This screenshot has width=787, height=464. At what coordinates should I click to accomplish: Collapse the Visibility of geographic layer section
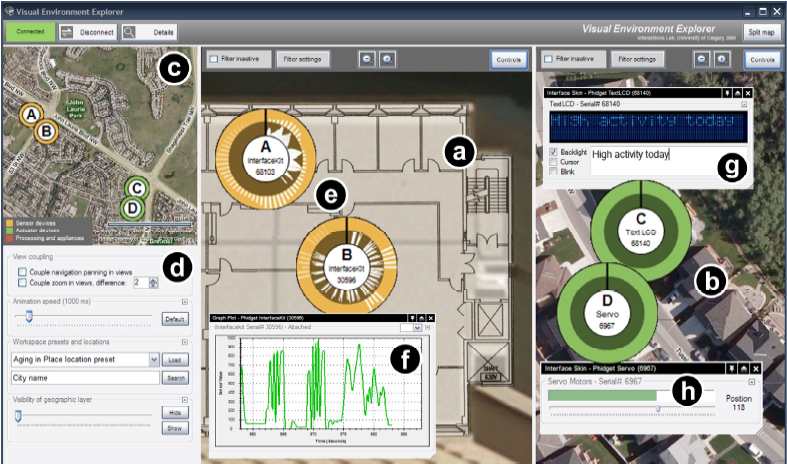click(185, 400)
